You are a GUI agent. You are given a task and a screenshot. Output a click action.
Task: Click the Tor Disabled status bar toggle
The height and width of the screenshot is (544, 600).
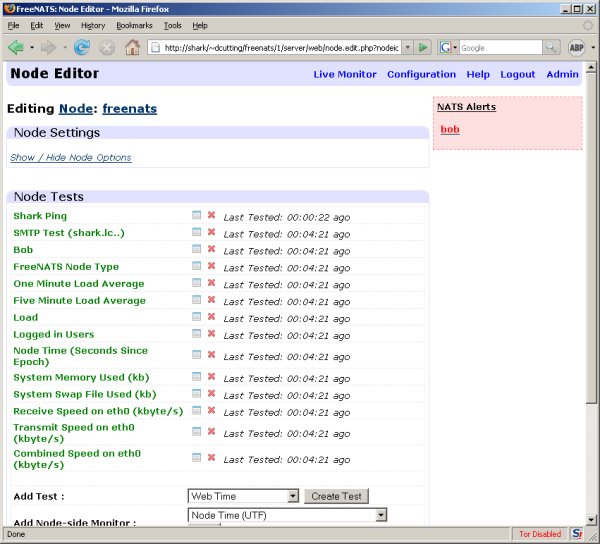(x=540, y=534)
